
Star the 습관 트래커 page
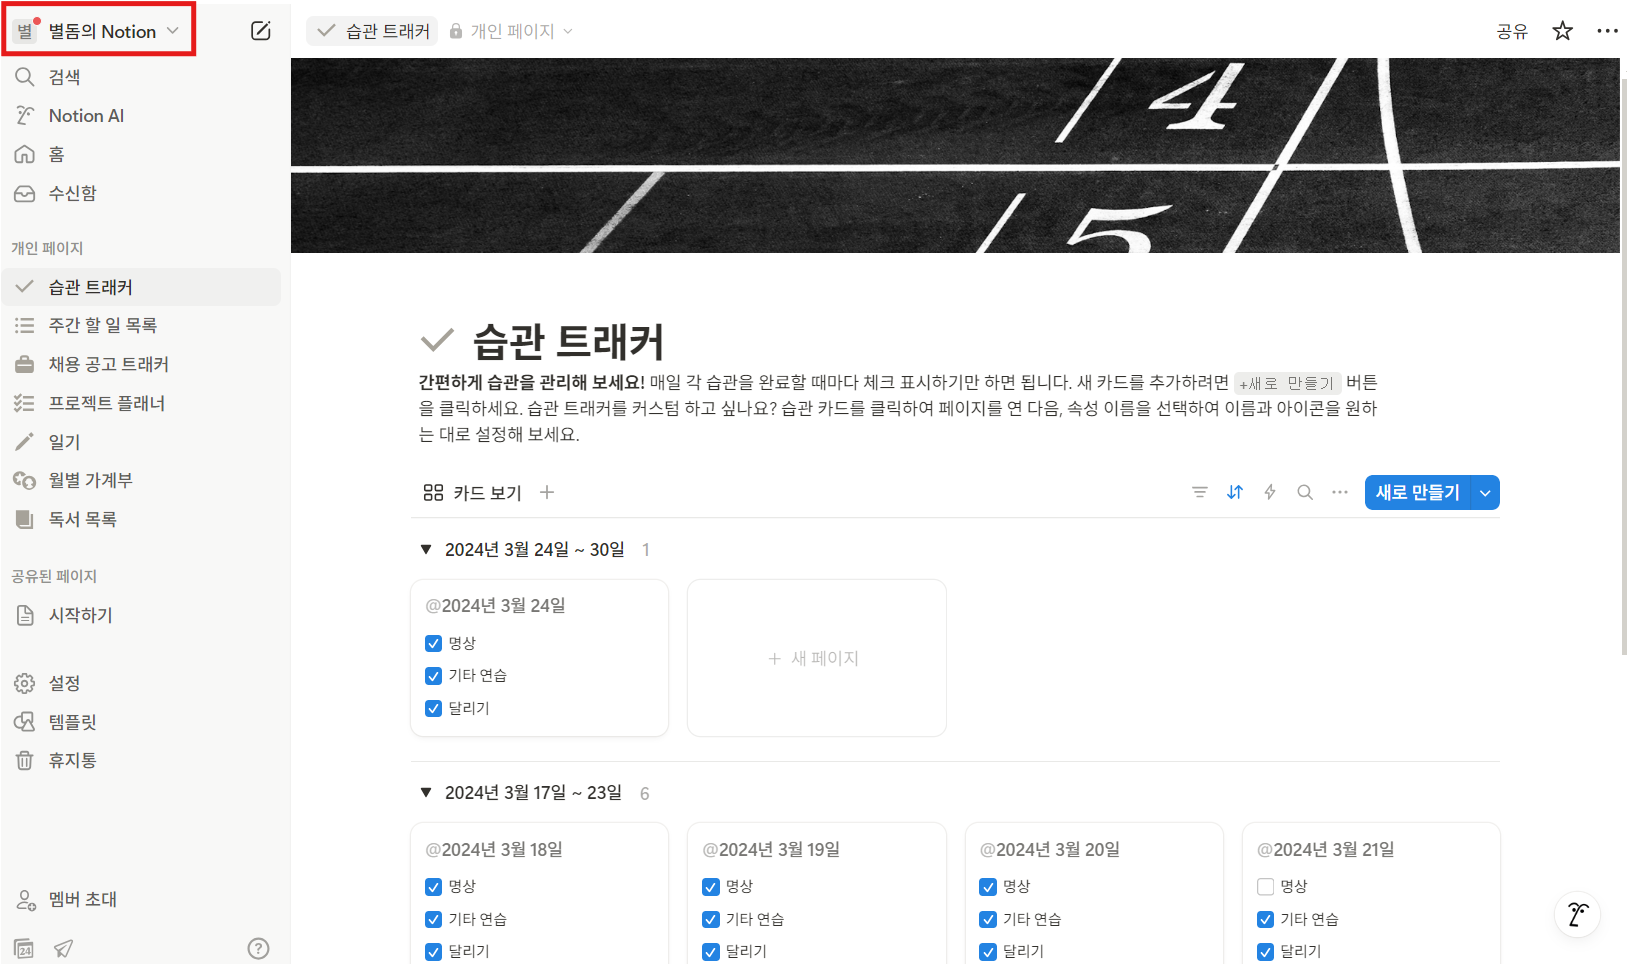click(1561, 31)
